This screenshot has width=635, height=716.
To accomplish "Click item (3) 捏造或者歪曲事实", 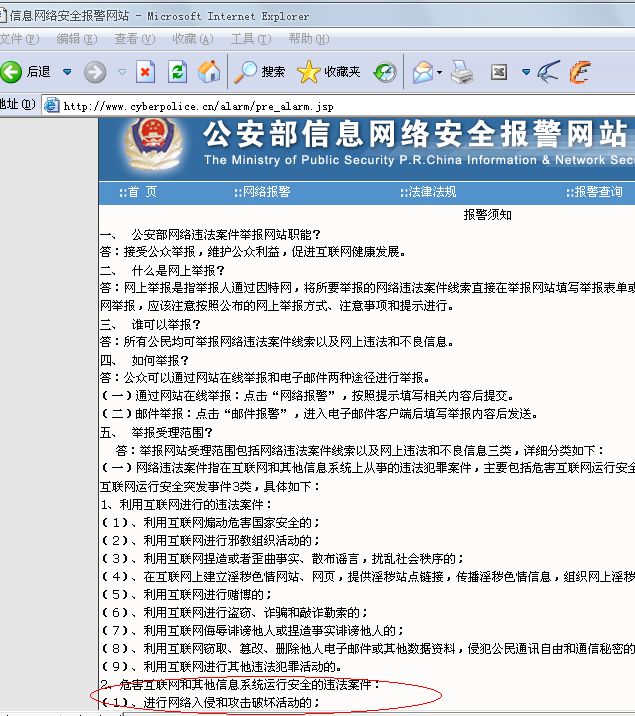I will pos(283,558).
